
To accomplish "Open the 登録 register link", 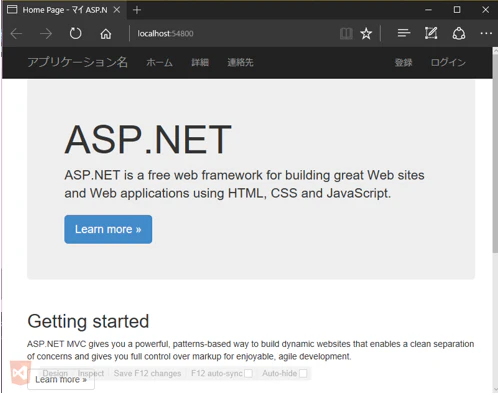I will click(403, 62).
